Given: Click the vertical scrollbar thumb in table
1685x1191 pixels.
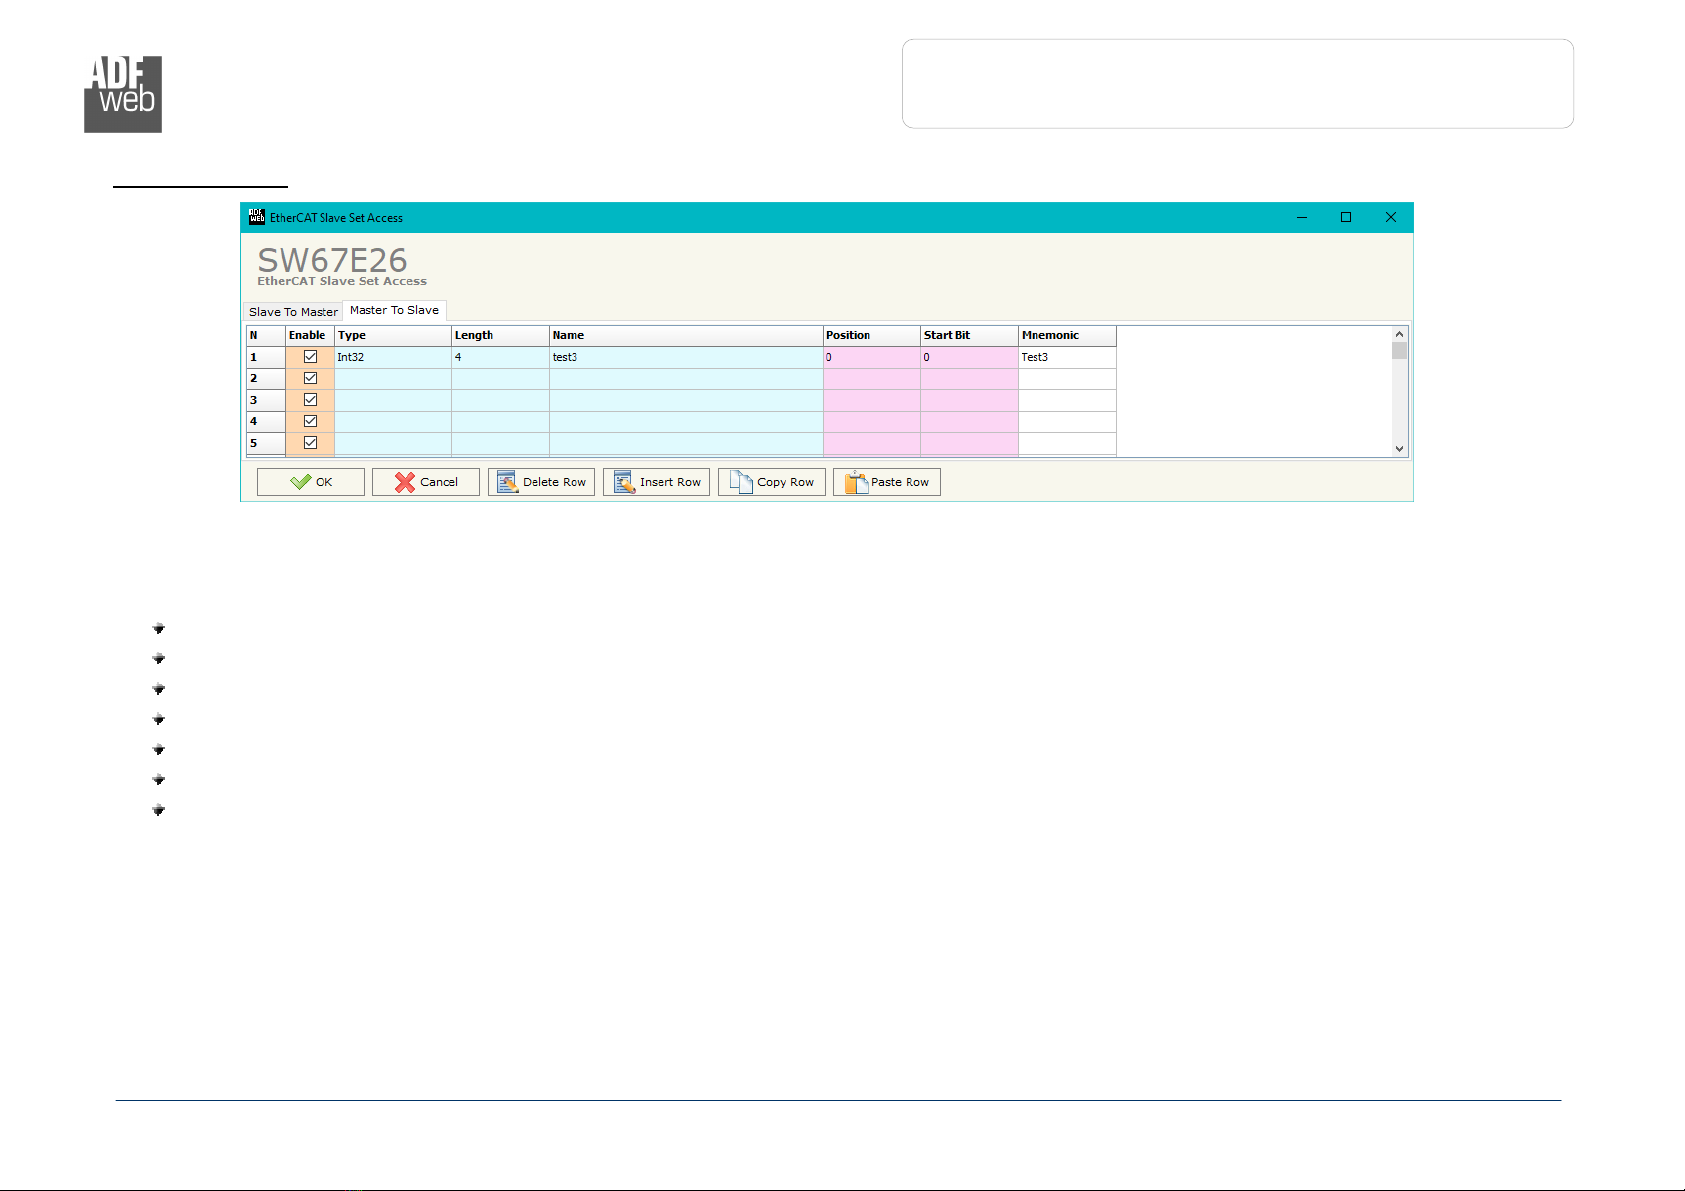Looking at the screenshot, I should [1399, 350].
